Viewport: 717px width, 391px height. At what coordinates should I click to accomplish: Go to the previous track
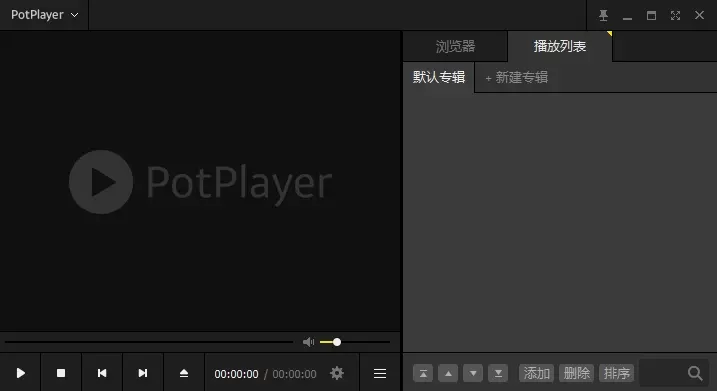(x=102, y=373)
